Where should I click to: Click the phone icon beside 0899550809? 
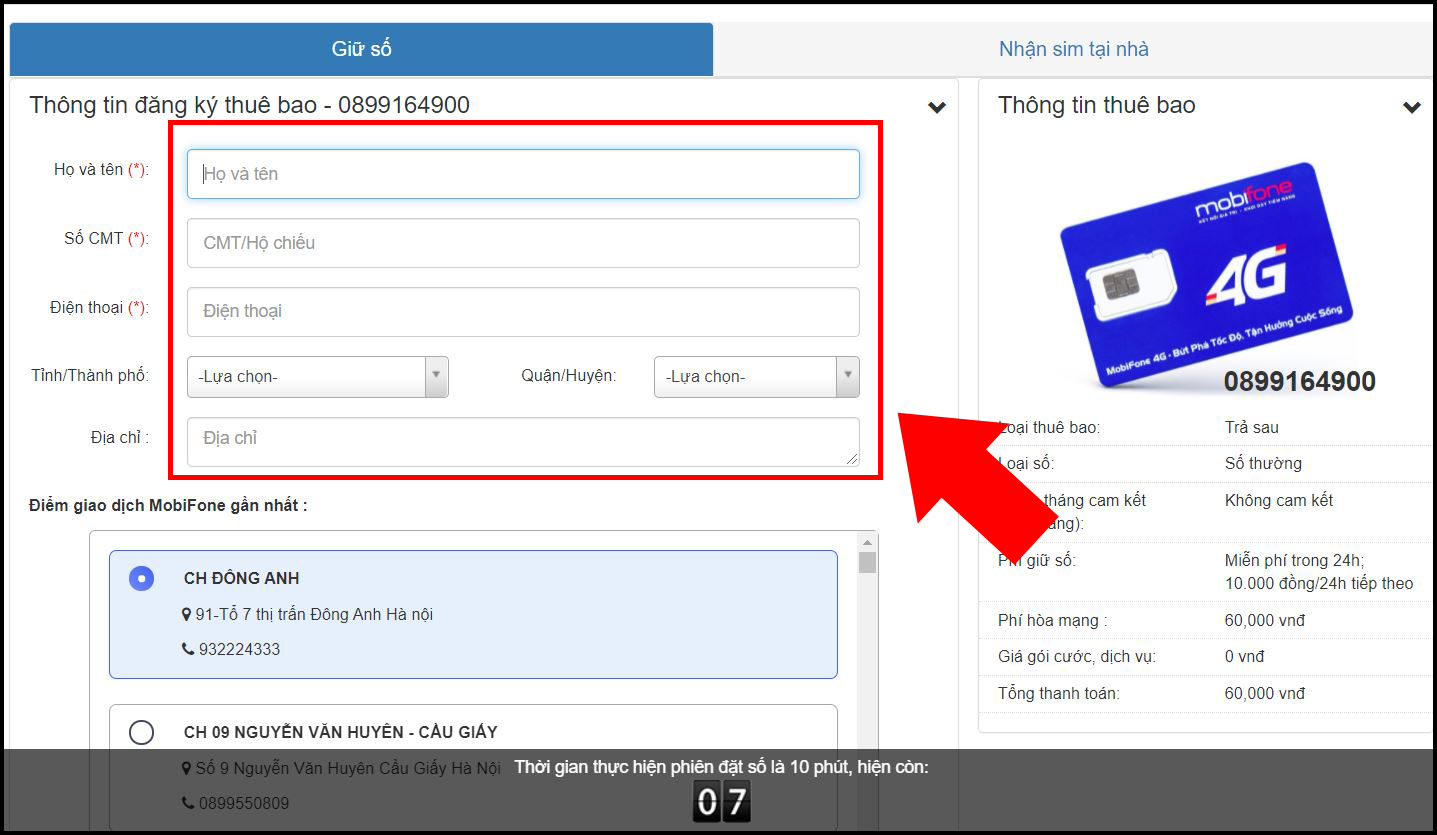click(x=188, y=803)
